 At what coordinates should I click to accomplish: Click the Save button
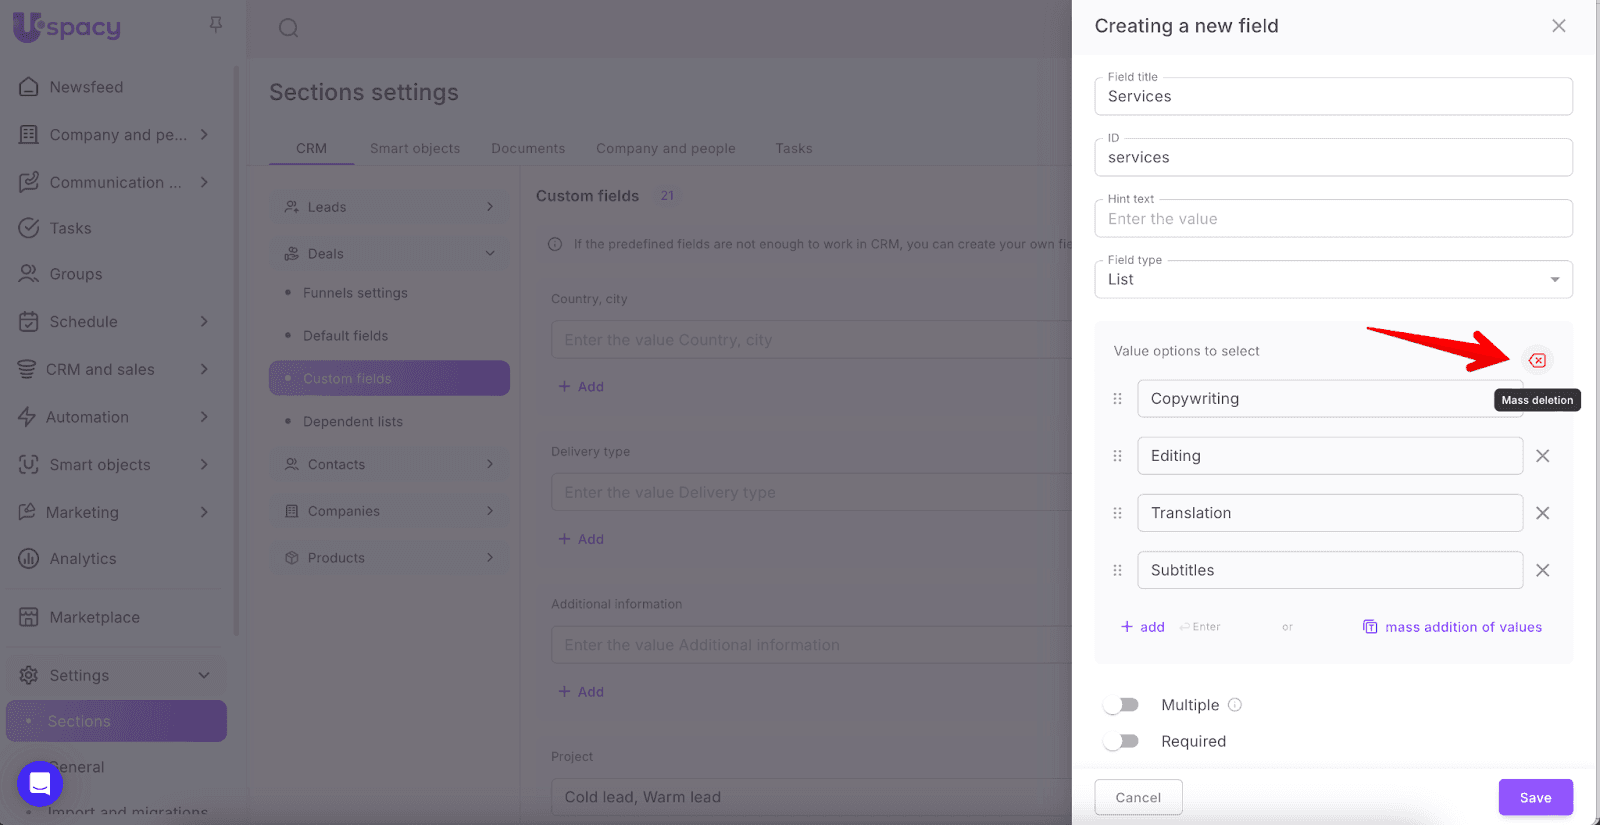click(x=1535, y=797)
